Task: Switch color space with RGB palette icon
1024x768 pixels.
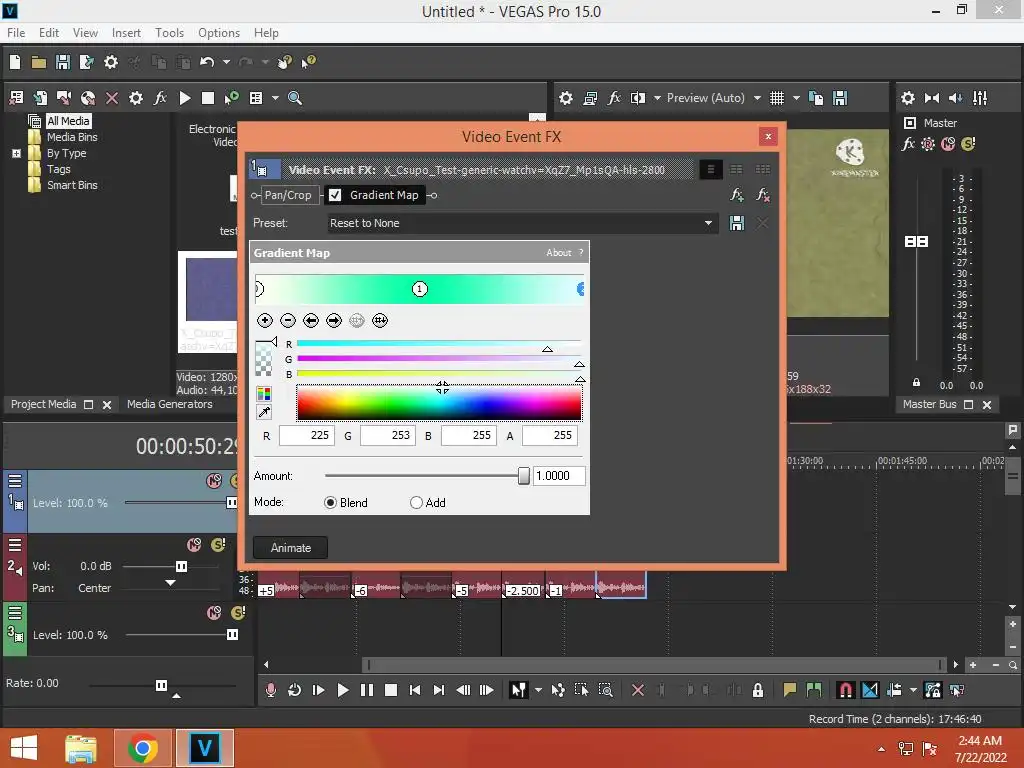Action: (x=264, y=393)
